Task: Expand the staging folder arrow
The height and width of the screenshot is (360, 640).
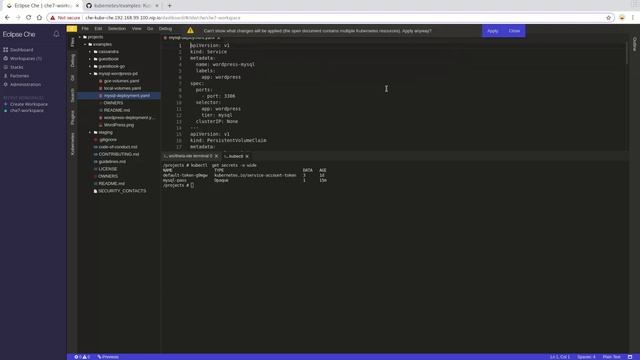Action: [90, 133]
